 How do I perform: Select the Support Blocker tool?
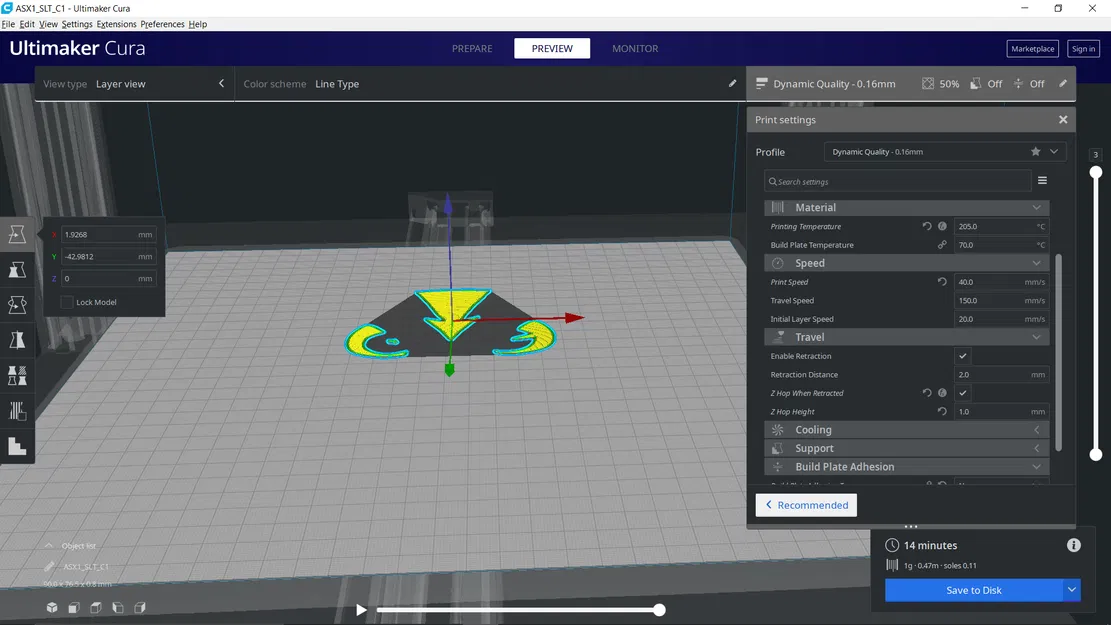(x=17, y=411)
